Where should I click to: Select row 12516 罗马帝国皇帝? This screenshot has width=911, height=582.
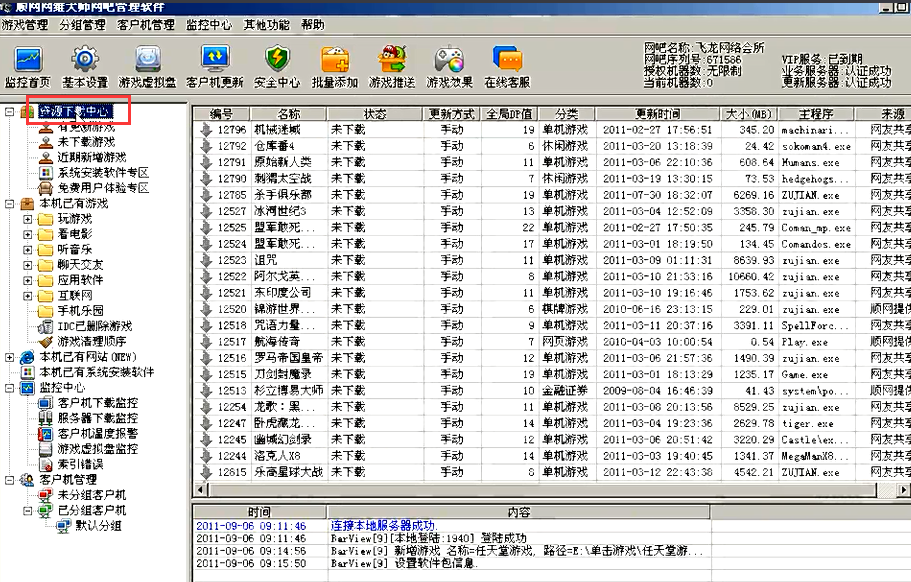[551, 358]
